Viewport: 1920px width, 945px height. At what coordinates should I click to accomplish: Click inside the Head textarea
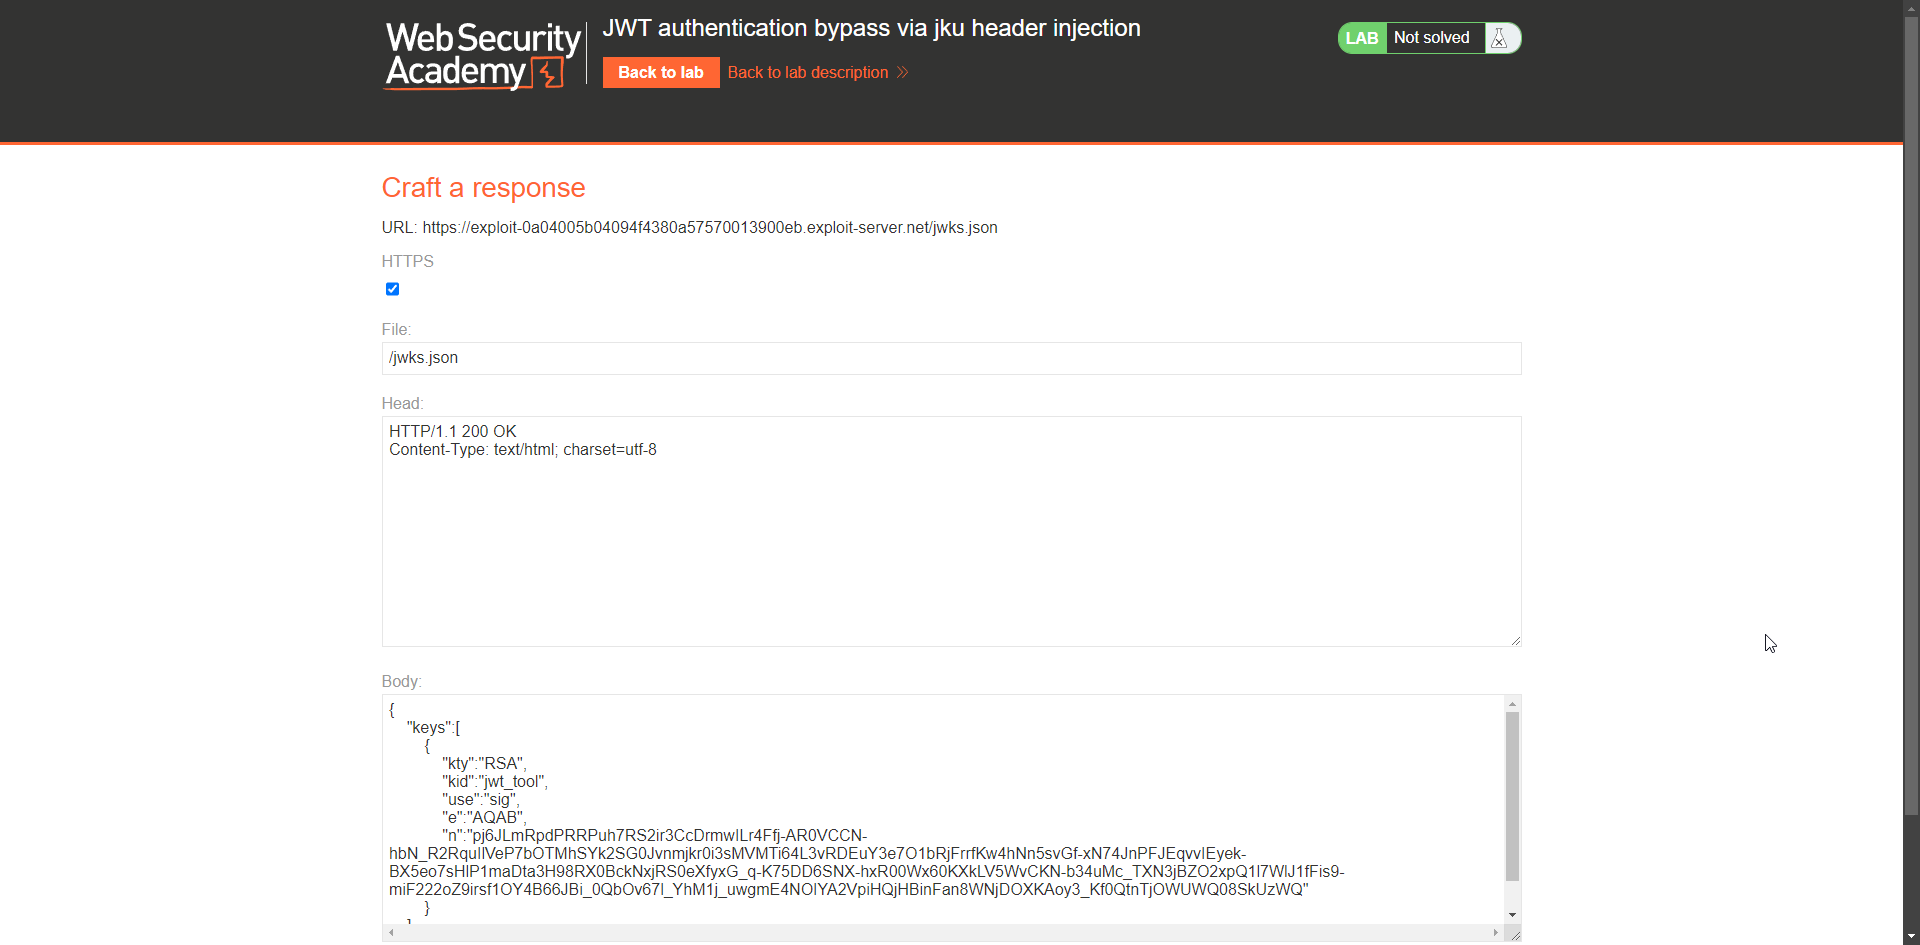[951, 540]
